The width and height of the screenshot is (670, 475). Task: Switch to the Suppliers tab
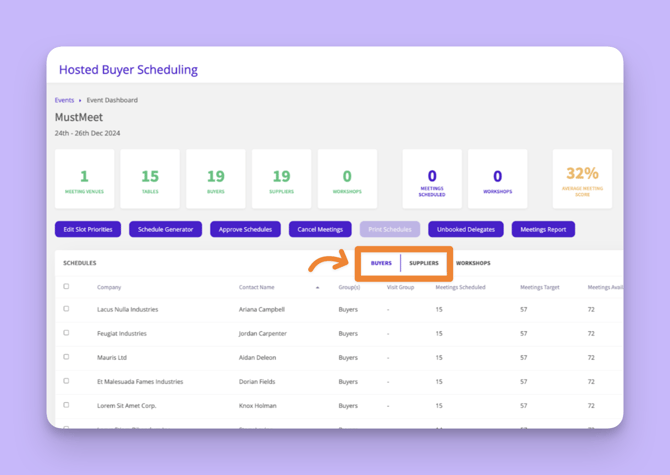pyautogui.click(x=424, y=263)
